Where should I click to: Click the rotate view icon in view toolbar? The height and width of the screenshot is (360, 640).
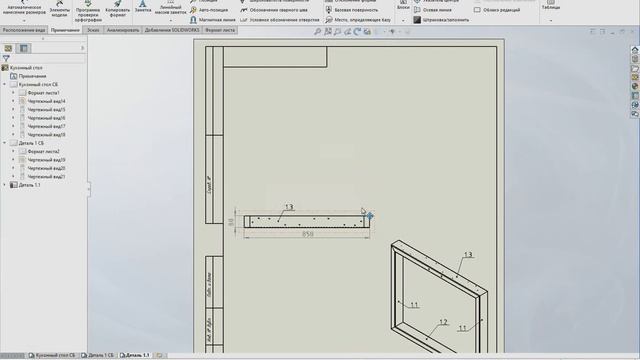pyautogui.click(x=357, y=31)
